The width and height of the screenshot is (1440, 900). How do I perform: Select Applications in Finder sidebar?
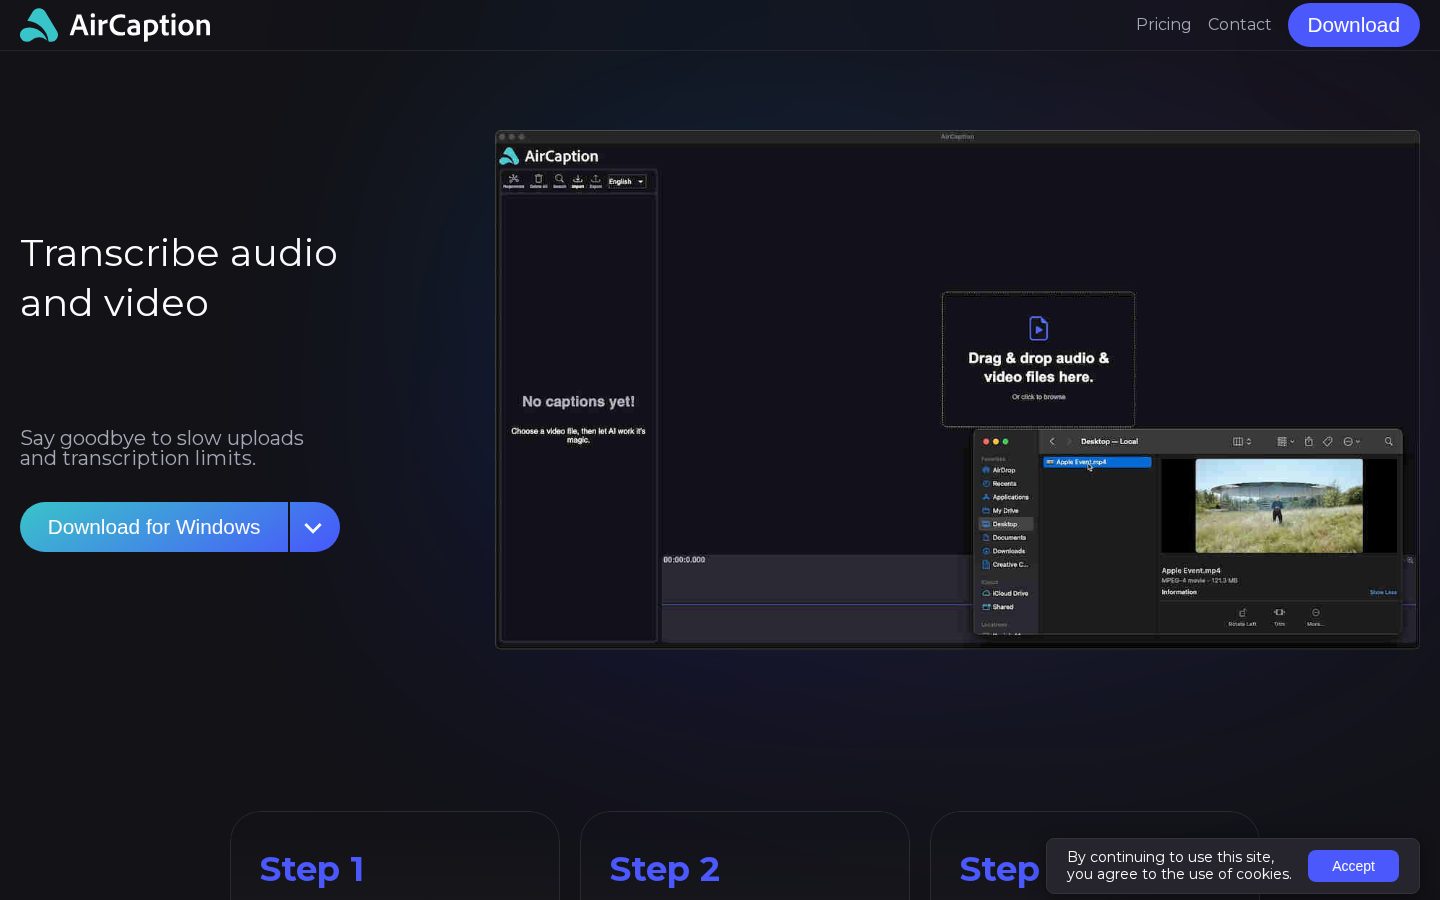1006,497
